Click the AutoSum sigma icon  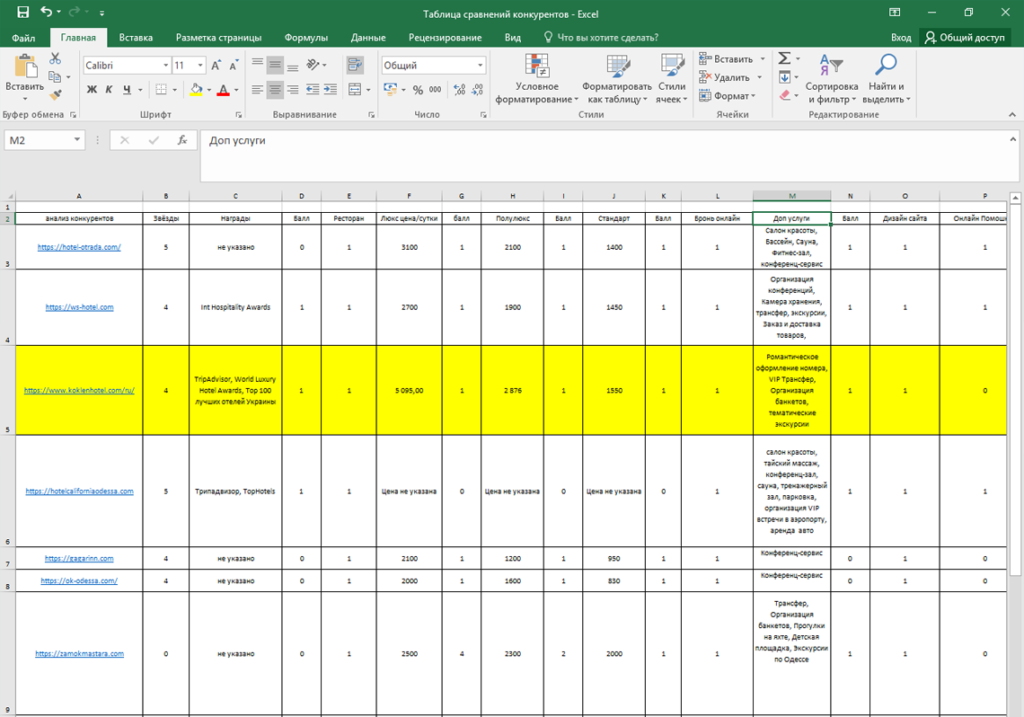784,59
